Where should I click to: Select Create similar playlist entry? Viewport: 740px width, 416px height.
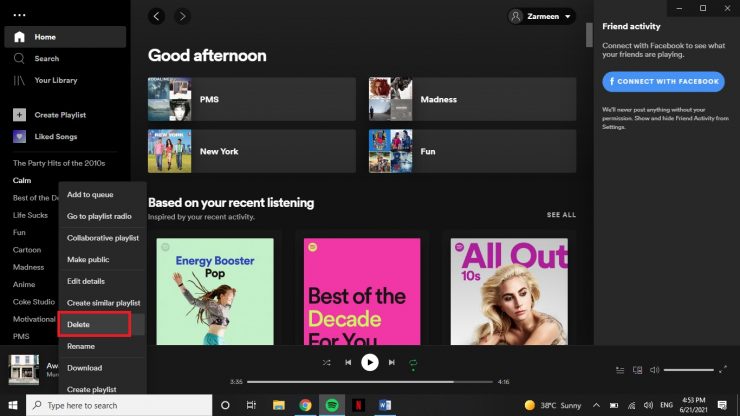[102, 303]
